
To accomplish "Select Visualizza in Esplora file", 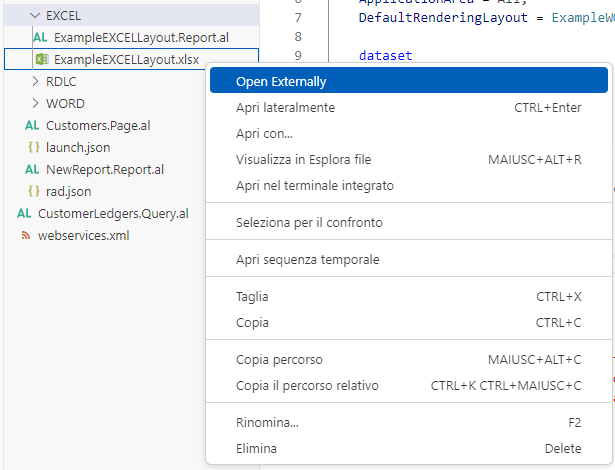I will (409, 160).
